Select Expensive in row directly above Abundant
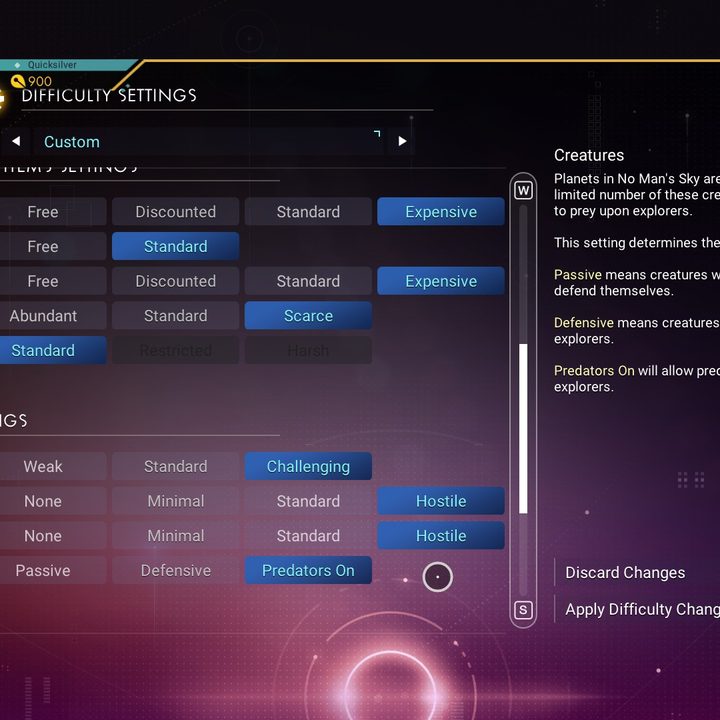Viewport: 720px width, 720px height. [441, 281]
